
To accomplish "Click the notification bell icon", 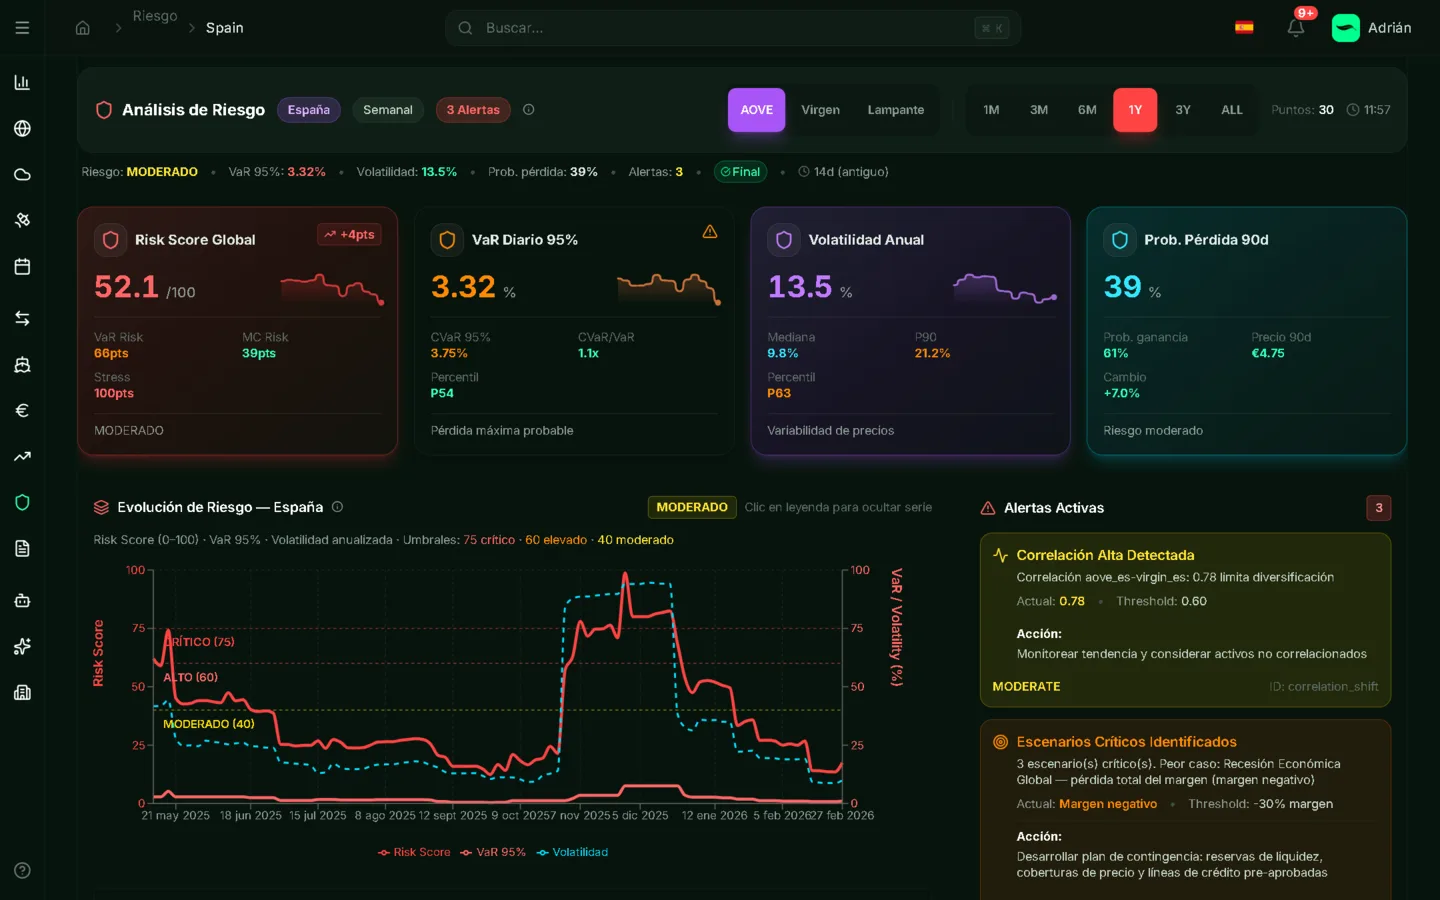I will [x=1295, y=28].
